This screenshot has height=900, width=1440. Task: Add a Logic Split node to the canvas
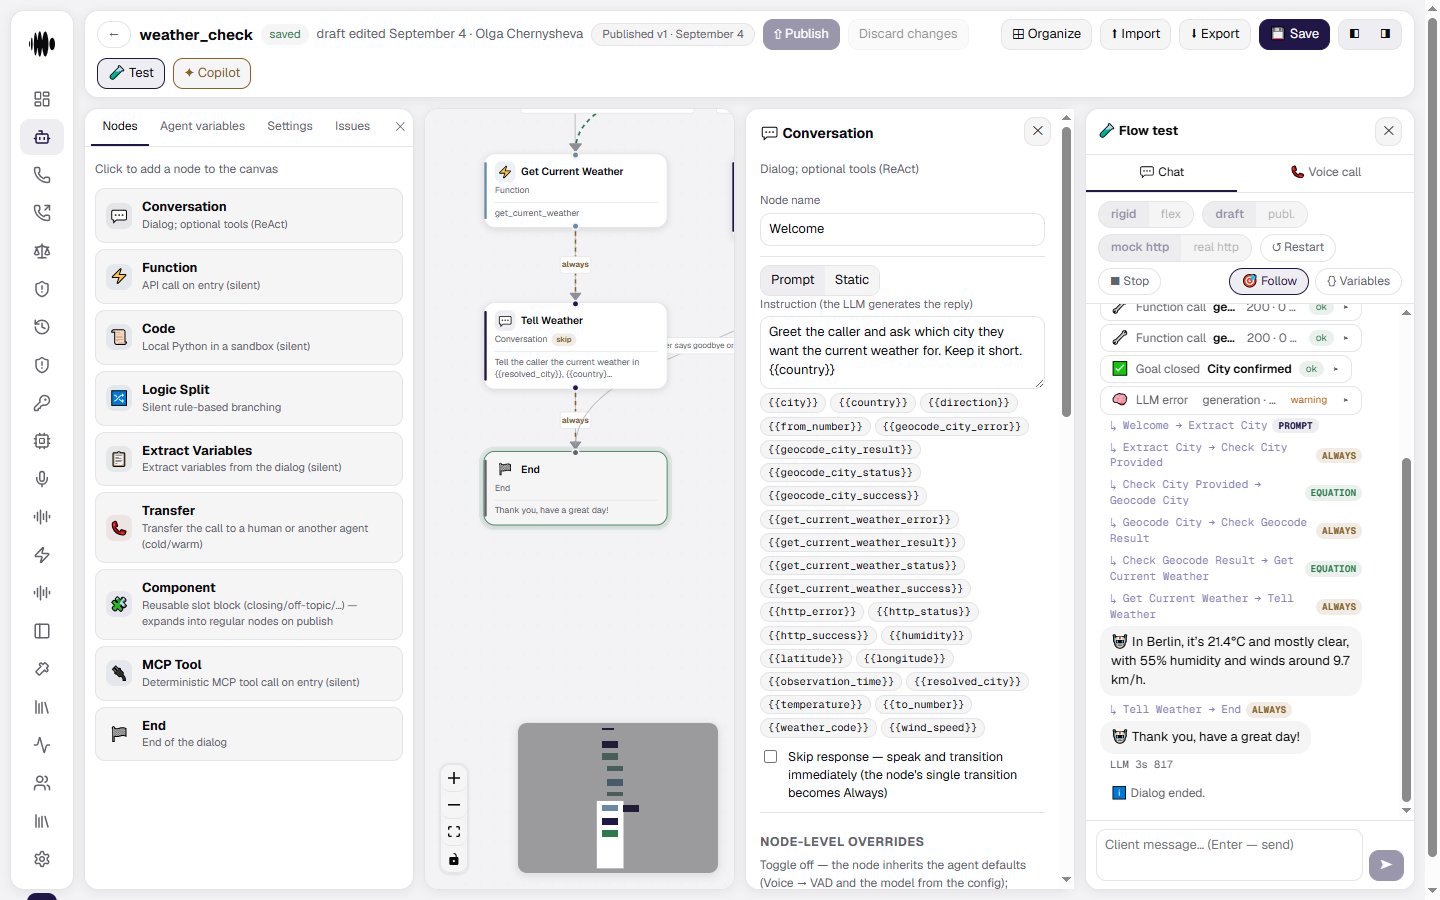pos(249,398)
